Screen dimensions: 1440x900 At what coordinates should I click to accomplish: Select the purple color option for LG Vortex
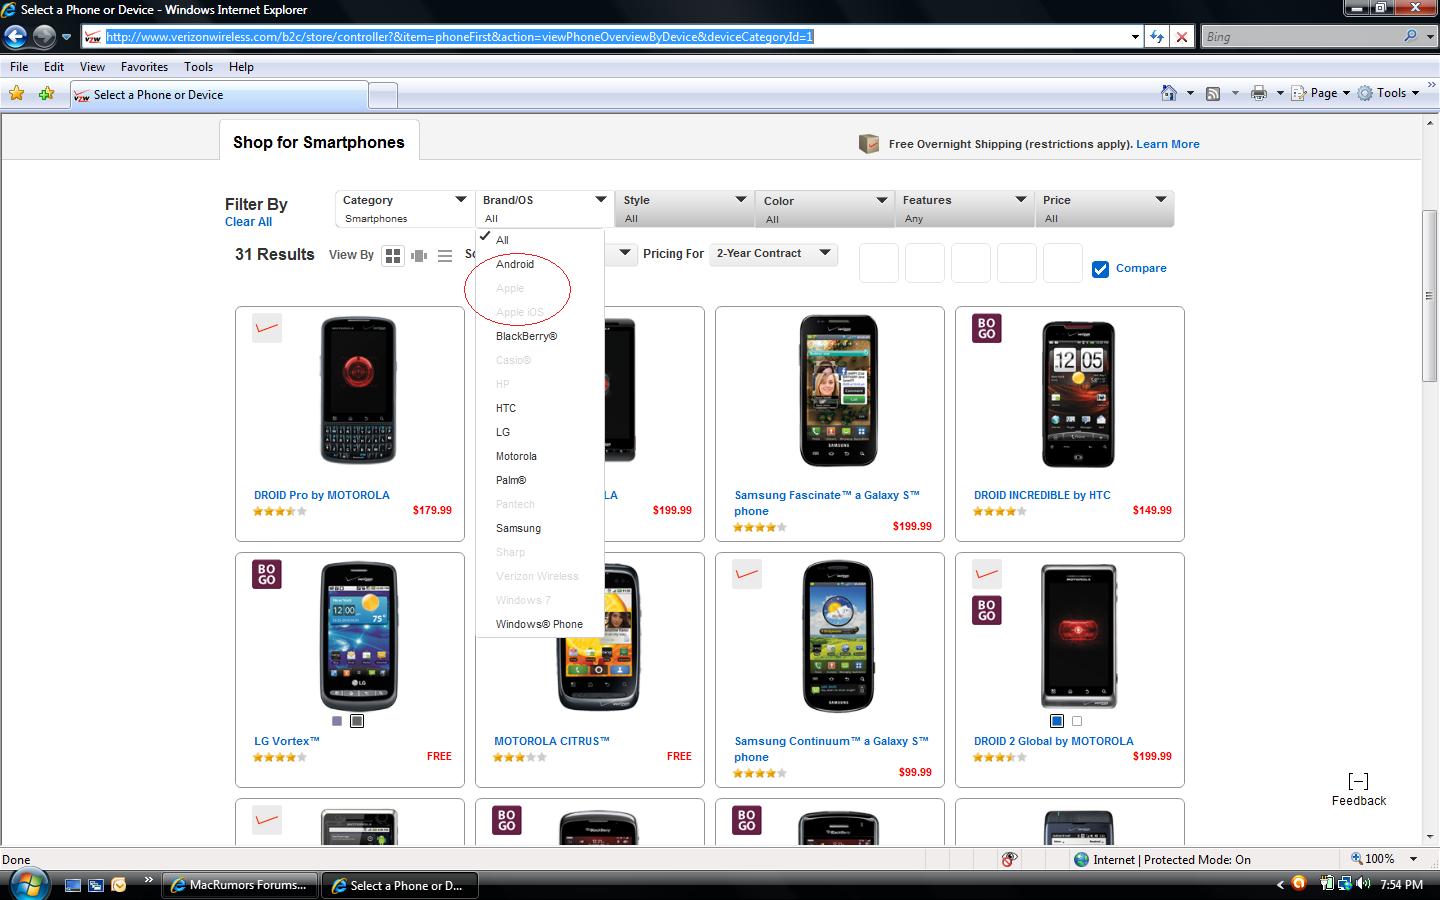337,721
